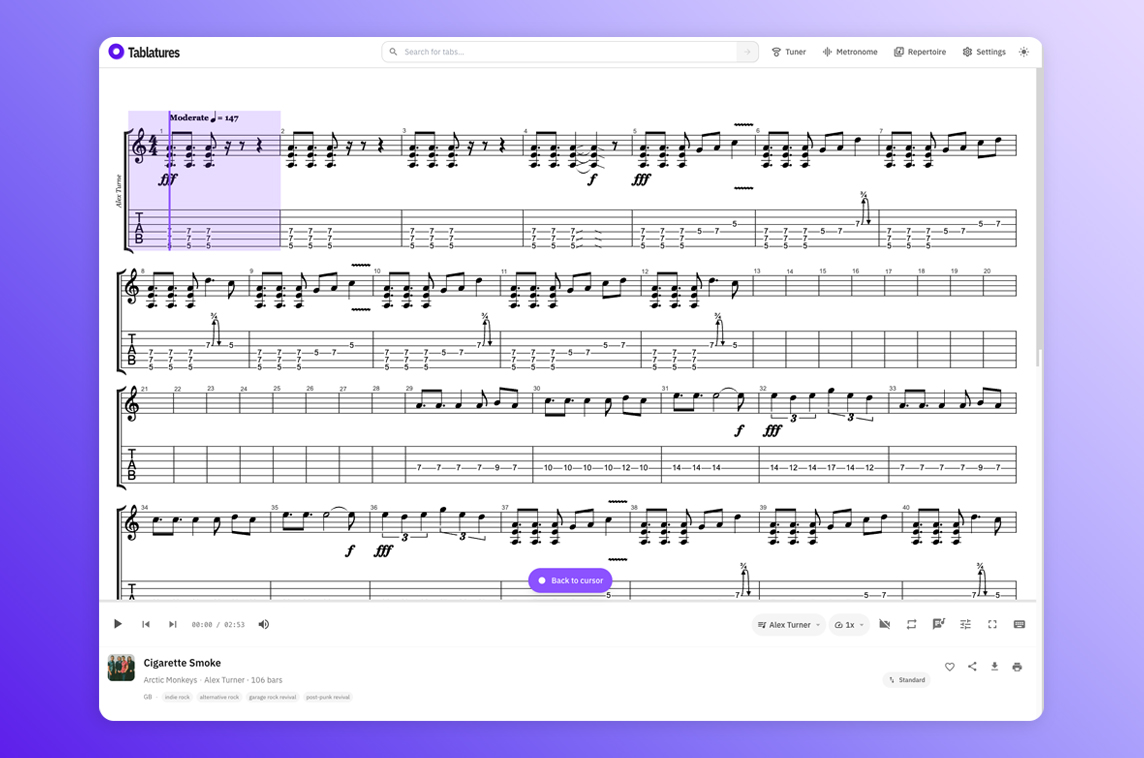1144x758 pixels.
Task: Share the tab
Action: (x=972, y=667)
